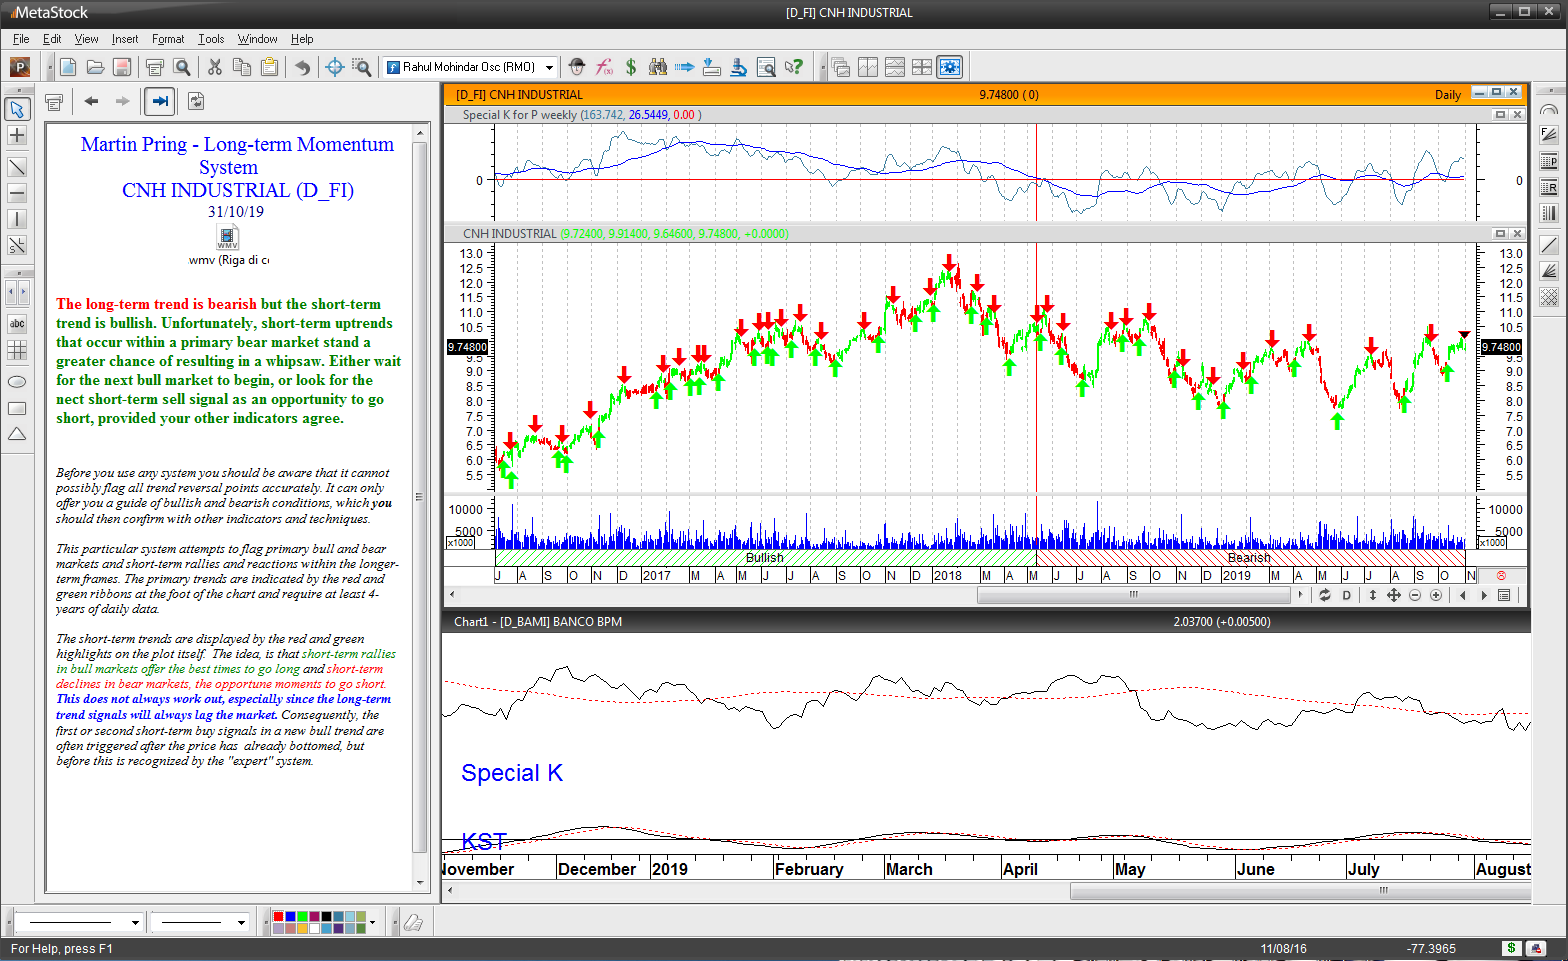Click the back arrow in commentary toolbar

91,101
